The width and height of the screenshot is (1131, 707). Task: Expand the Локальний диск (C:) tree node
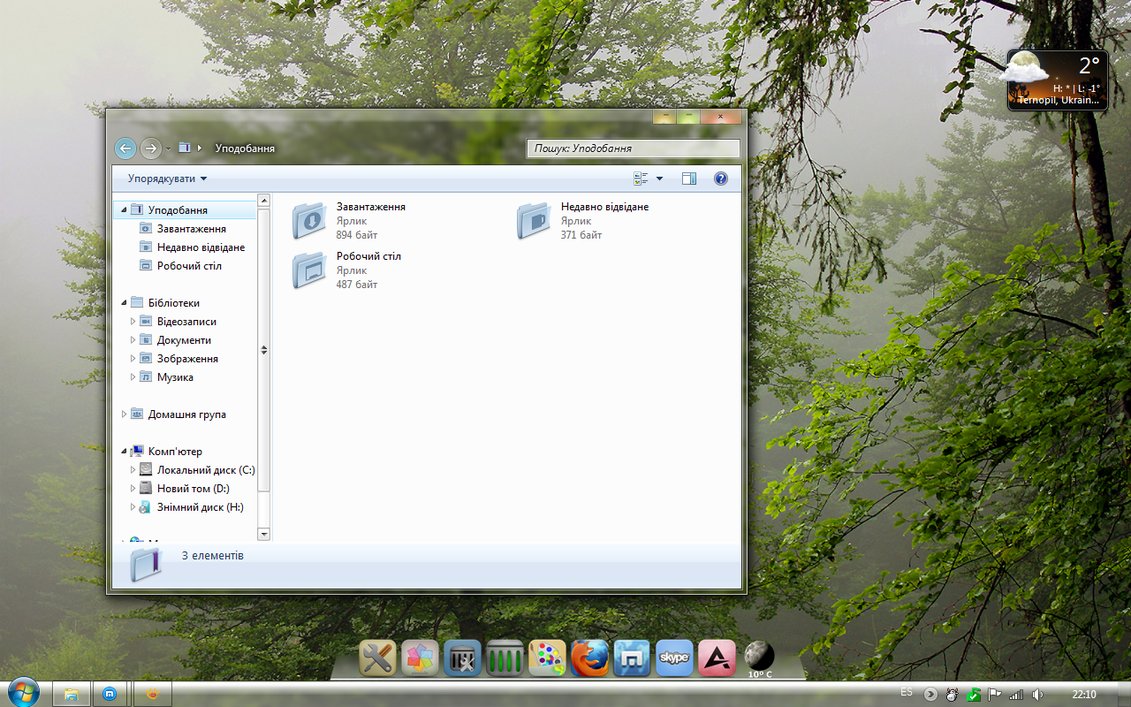(x=133, y=470)
